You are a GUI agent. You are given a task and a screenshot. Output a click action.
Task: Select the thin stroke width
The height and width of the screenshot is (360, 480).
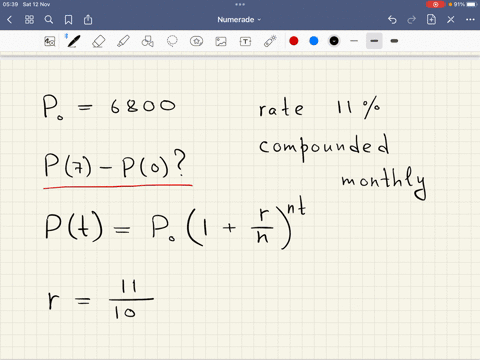coord(354,41)
